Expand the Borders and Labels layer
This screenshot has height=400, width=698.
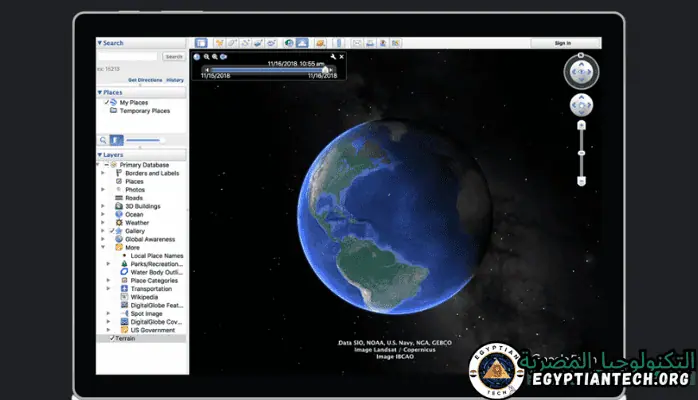pyautogui.click(x=103, y=173)
